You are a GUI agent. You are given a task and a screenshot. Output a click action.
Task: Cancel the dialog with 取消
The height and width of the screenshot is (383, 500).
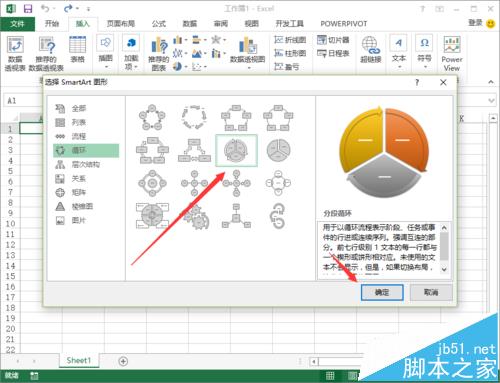coord(431,292)
